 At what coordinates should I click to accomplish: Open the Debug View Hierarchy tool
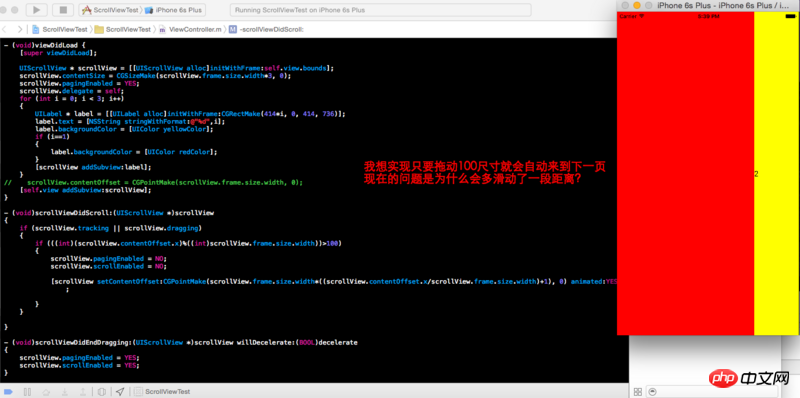coord(102,391)
